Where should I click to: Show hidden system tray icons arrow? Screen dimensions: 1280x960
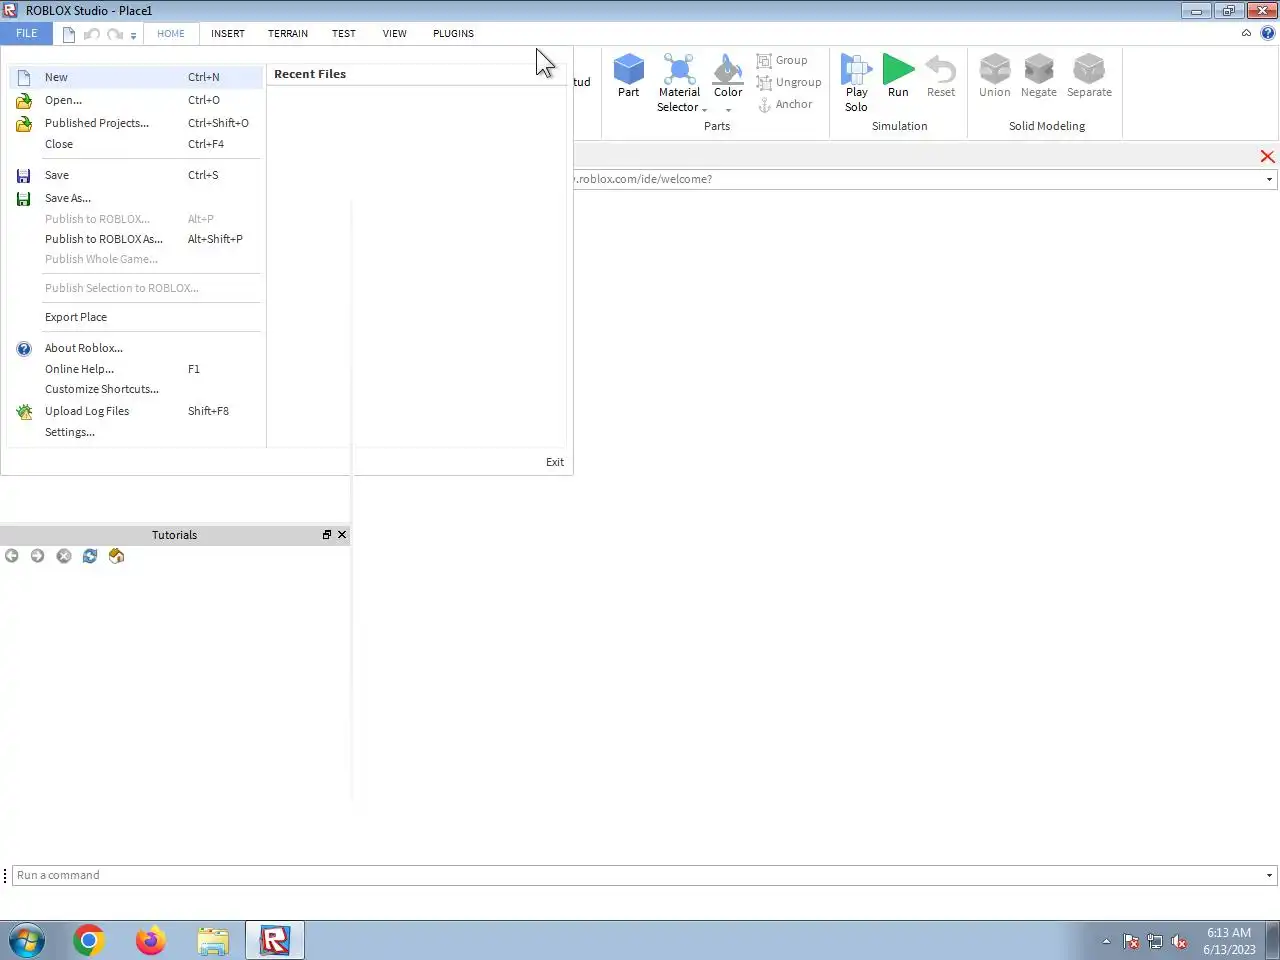(x=1106, y=941)
